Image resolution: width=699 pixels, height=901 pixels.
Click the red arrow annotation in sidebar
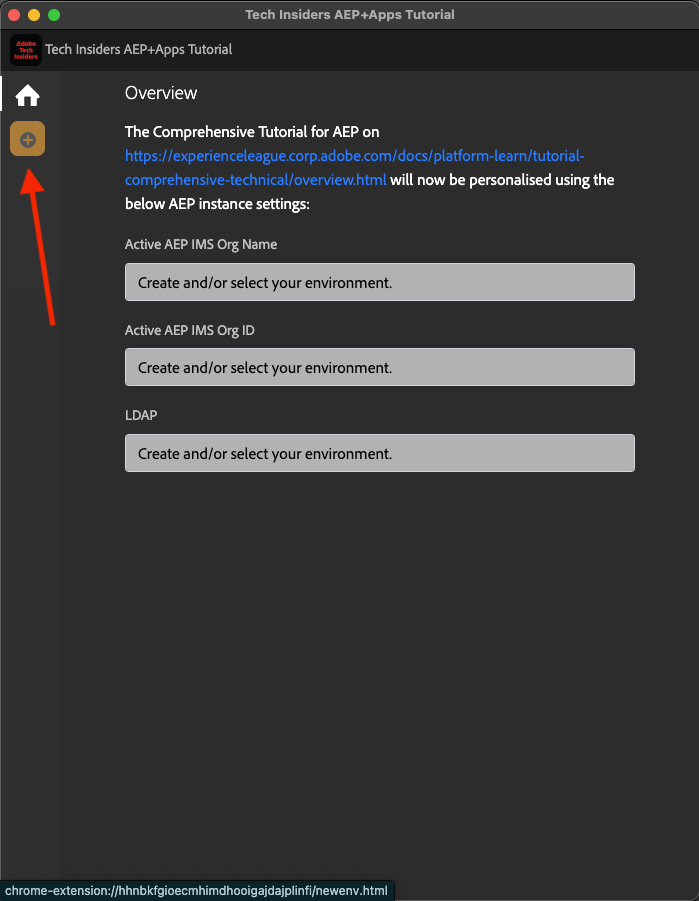41,245
